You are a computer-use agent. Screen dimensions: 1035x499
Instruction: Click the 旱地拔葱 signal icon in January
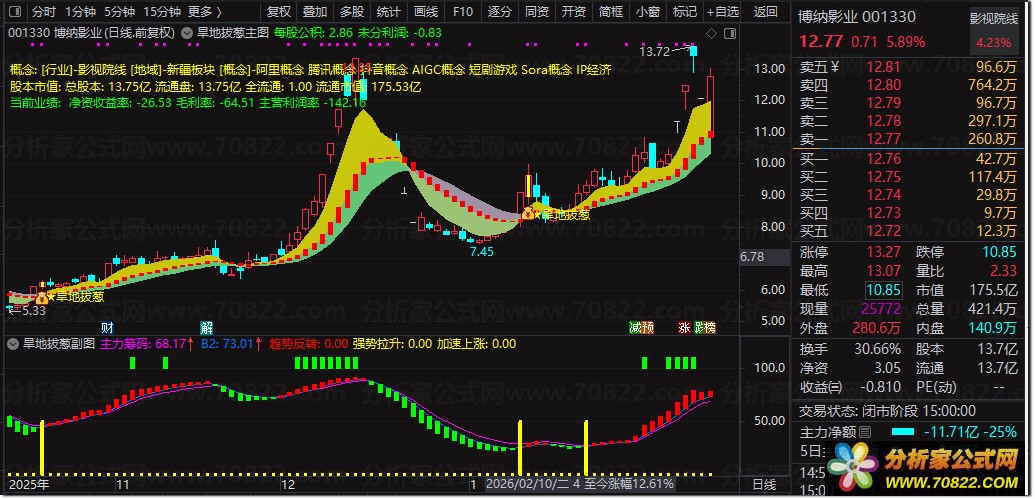click(529, 213)
